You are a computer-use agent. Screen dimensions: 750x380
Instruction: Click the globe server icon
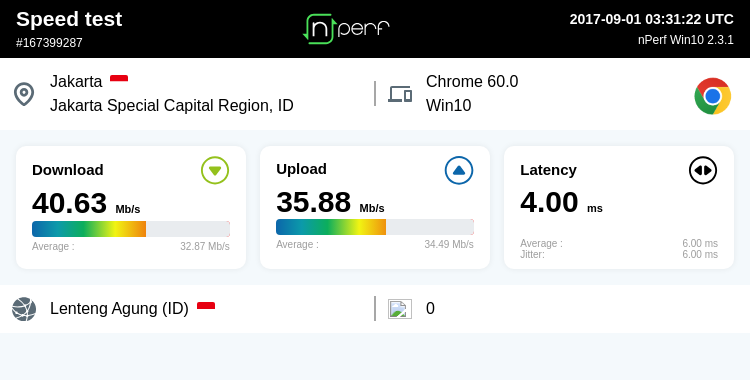pyautogui.click(x=24, y=309)
